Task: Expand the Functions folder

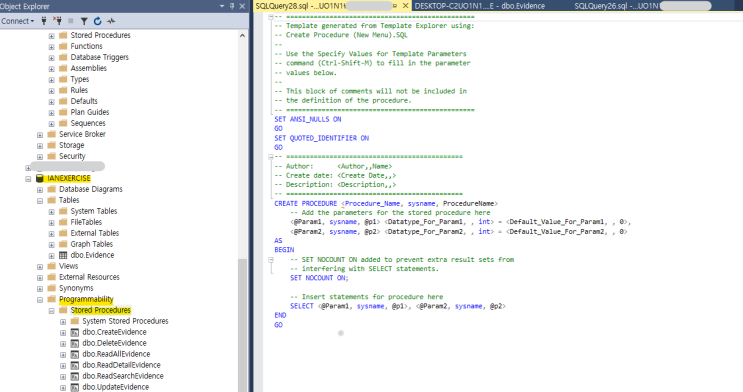Action: coord(51,46)
